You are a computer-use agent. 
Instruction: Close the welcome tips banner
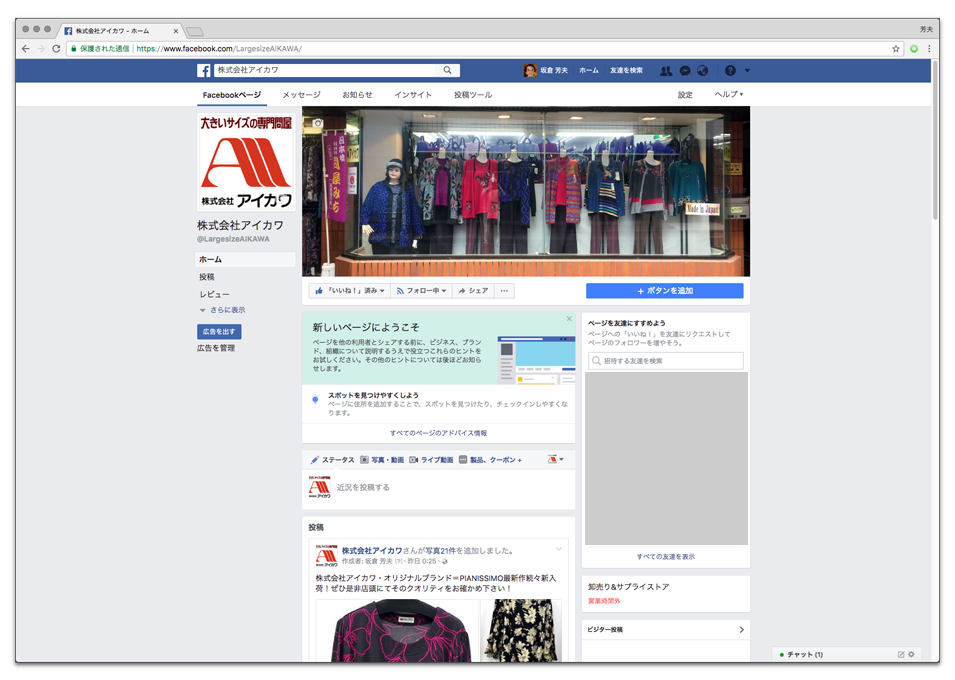coord(569,319)
